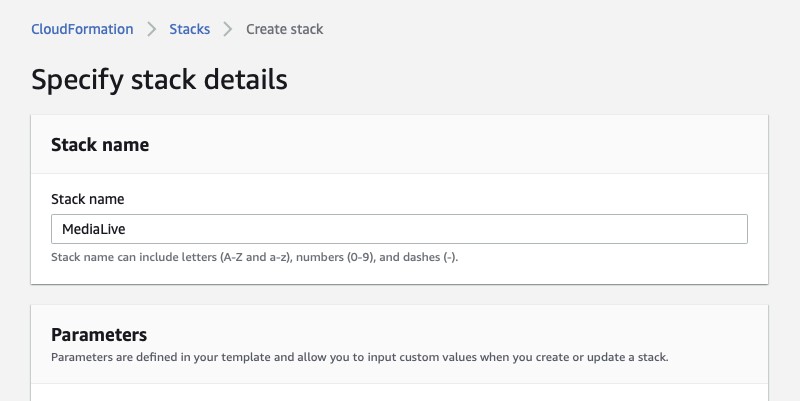Click the Specify stack details page title
The height and width of the screenshot is (401, 800).
point(159,80)
